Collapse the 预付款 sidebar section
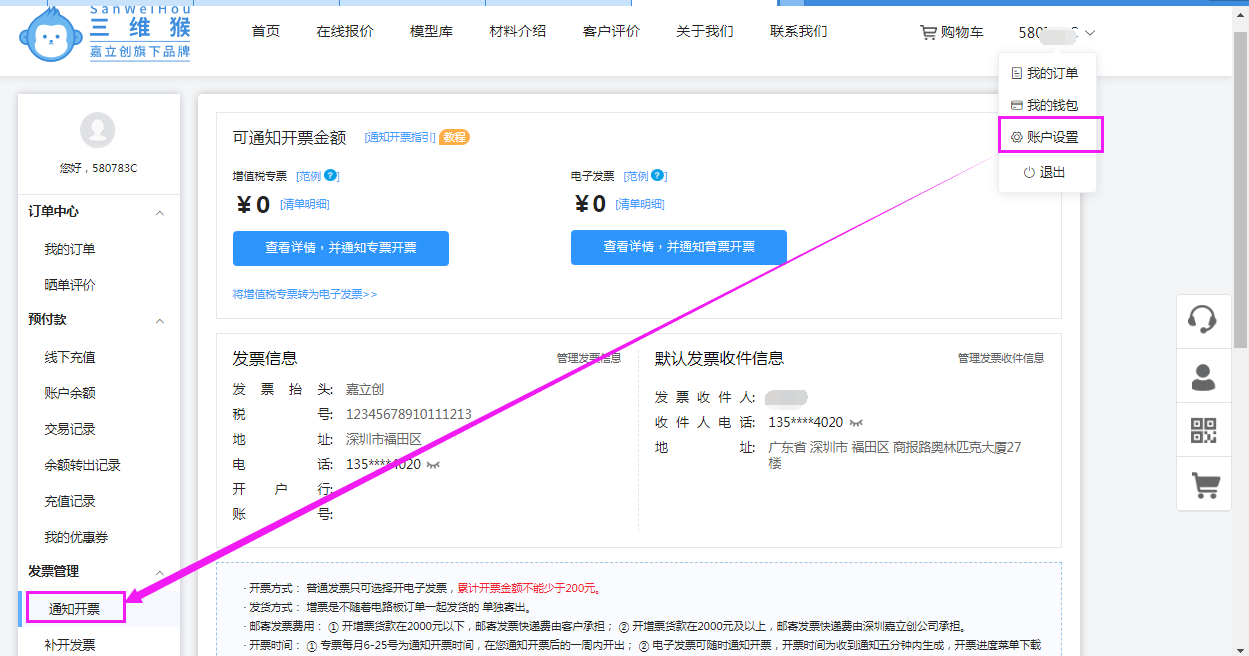 pyautogui.click(x=159, y=321)
